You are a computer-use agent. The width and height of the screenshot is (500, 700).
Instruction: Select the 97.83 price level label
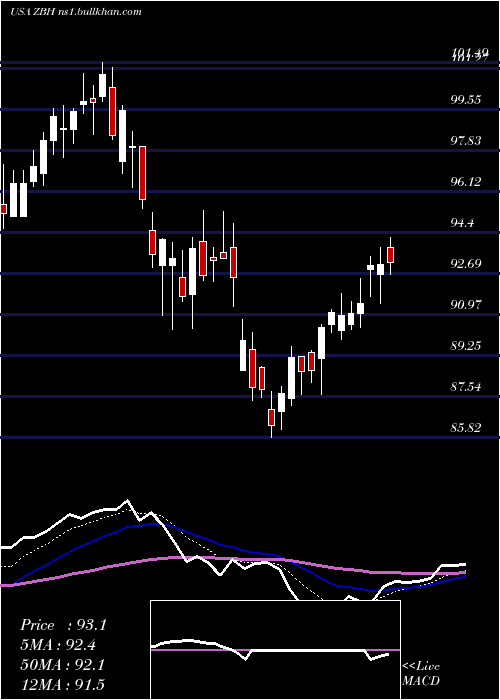(x=466, y=141)
